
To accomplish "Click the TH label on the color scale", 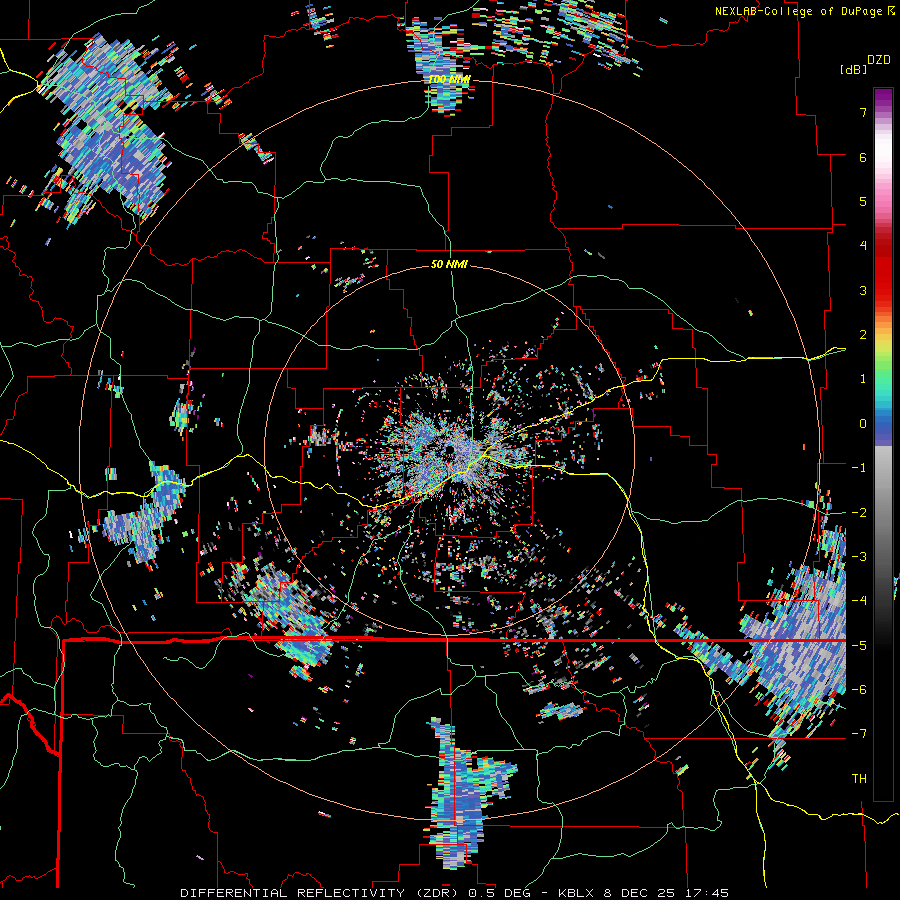I will 859,778.
